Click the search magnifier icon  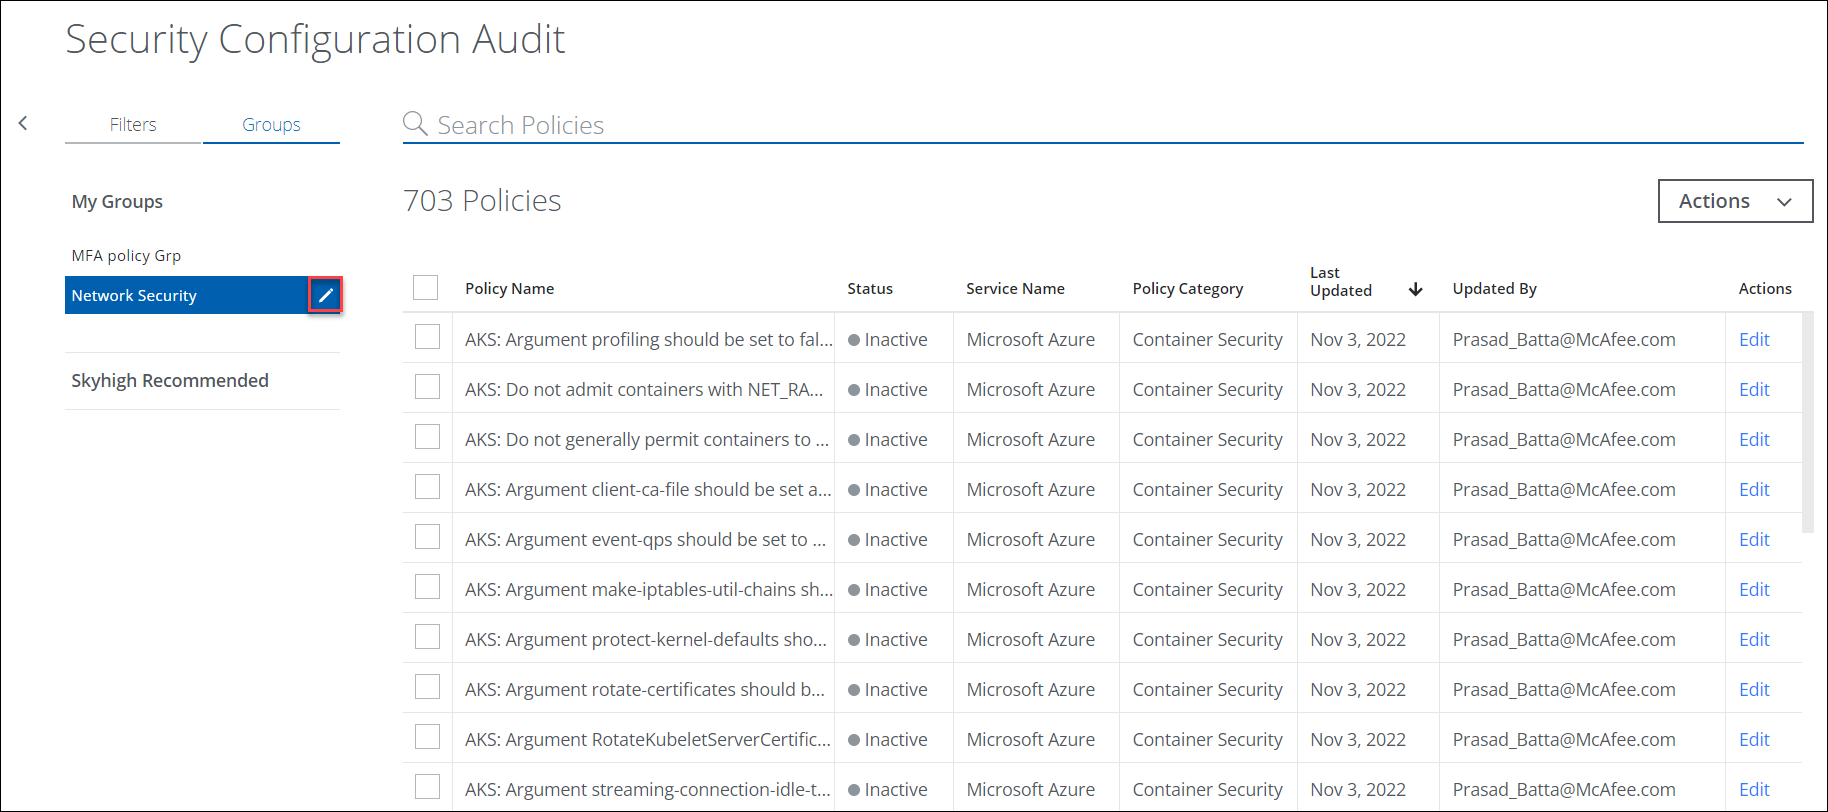tap(414, 124)
